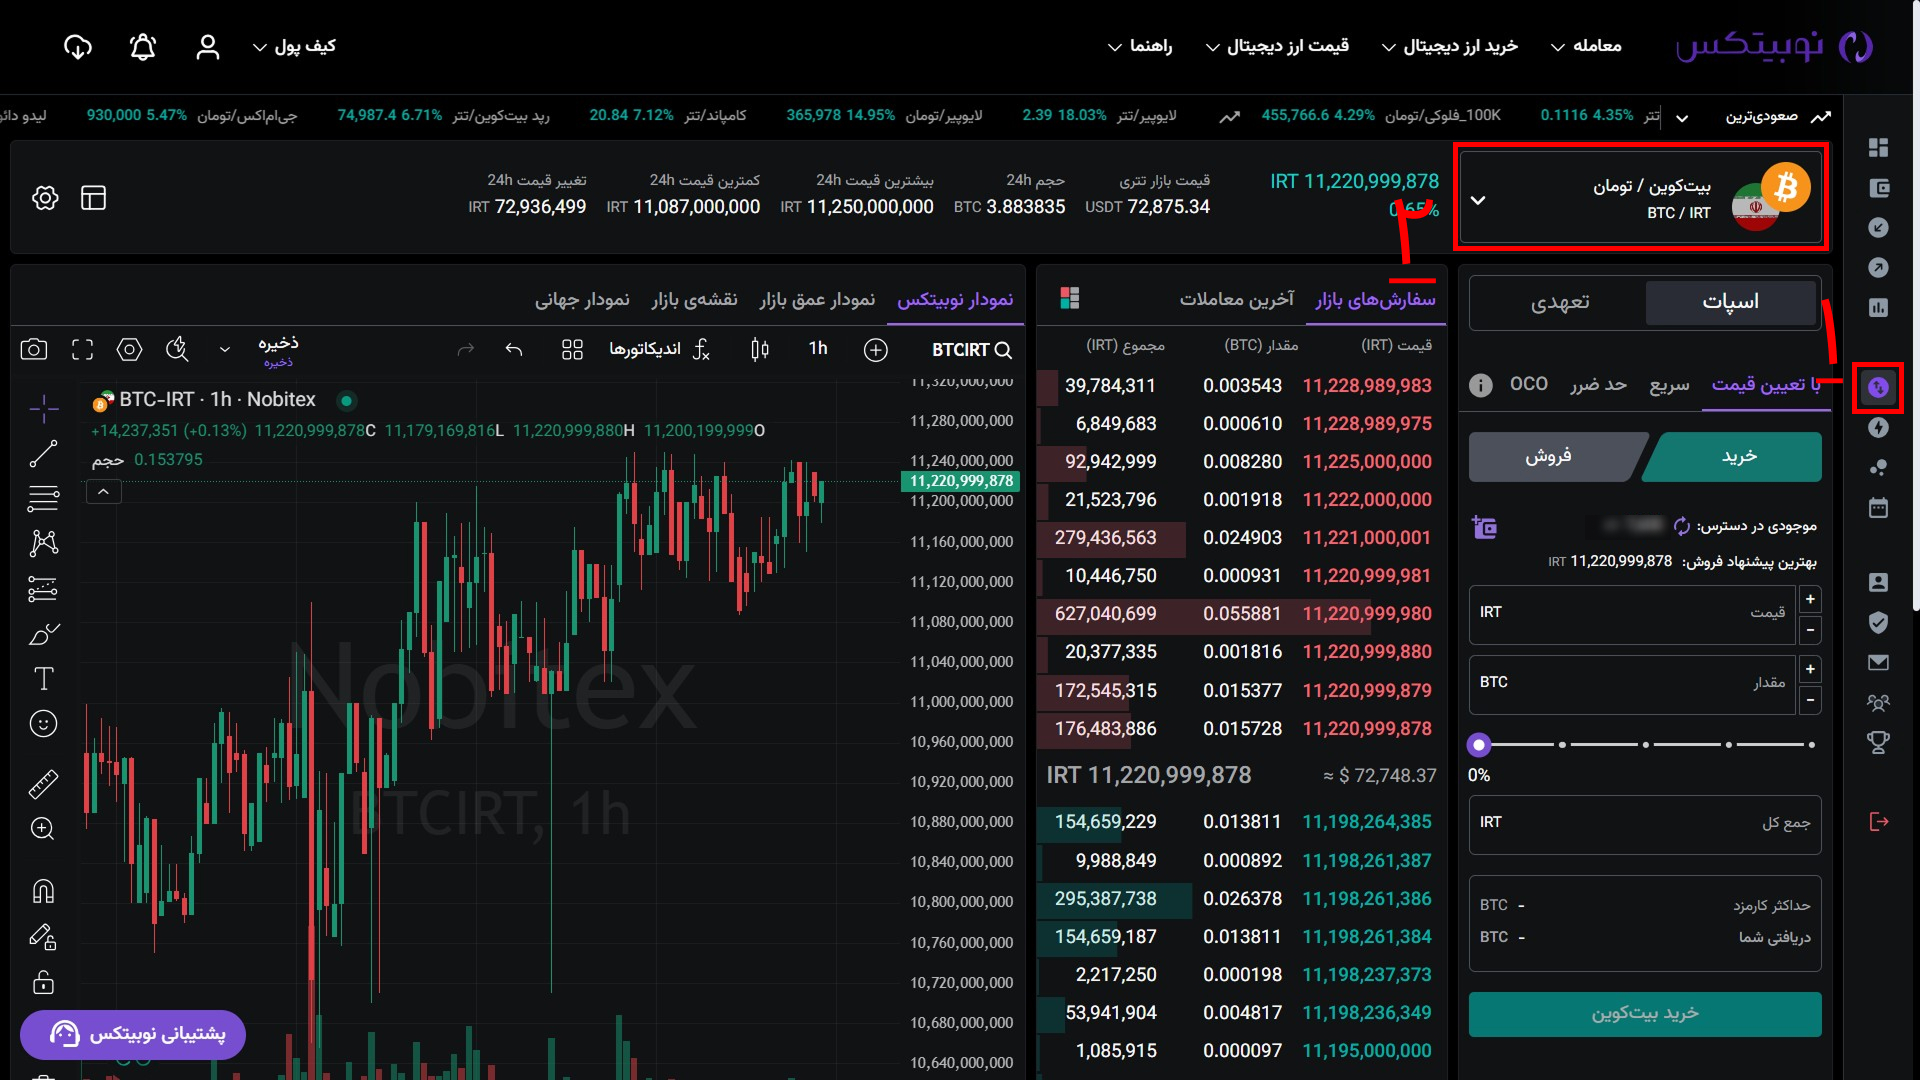Image resolution: width=1920 pixels, height=1080 pixels.
Task: Open chart settings gear in price bar
Action: 45,198
